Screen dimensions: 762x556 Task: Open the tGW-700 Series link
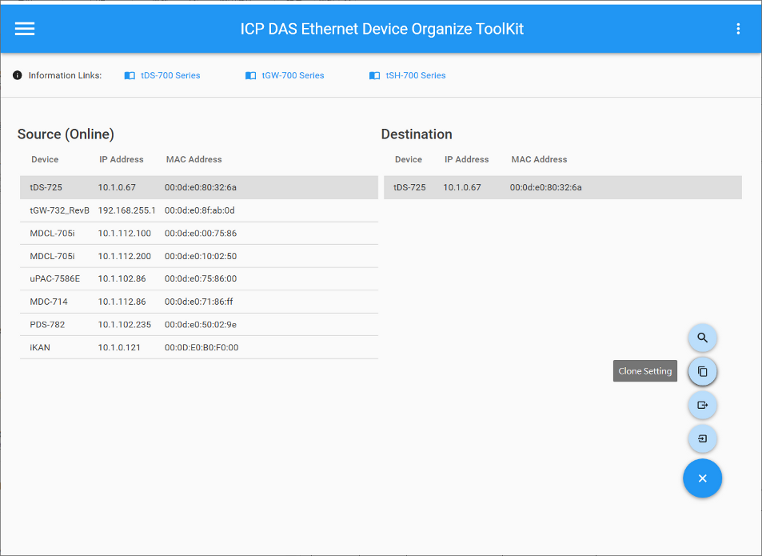coord(293,75)
